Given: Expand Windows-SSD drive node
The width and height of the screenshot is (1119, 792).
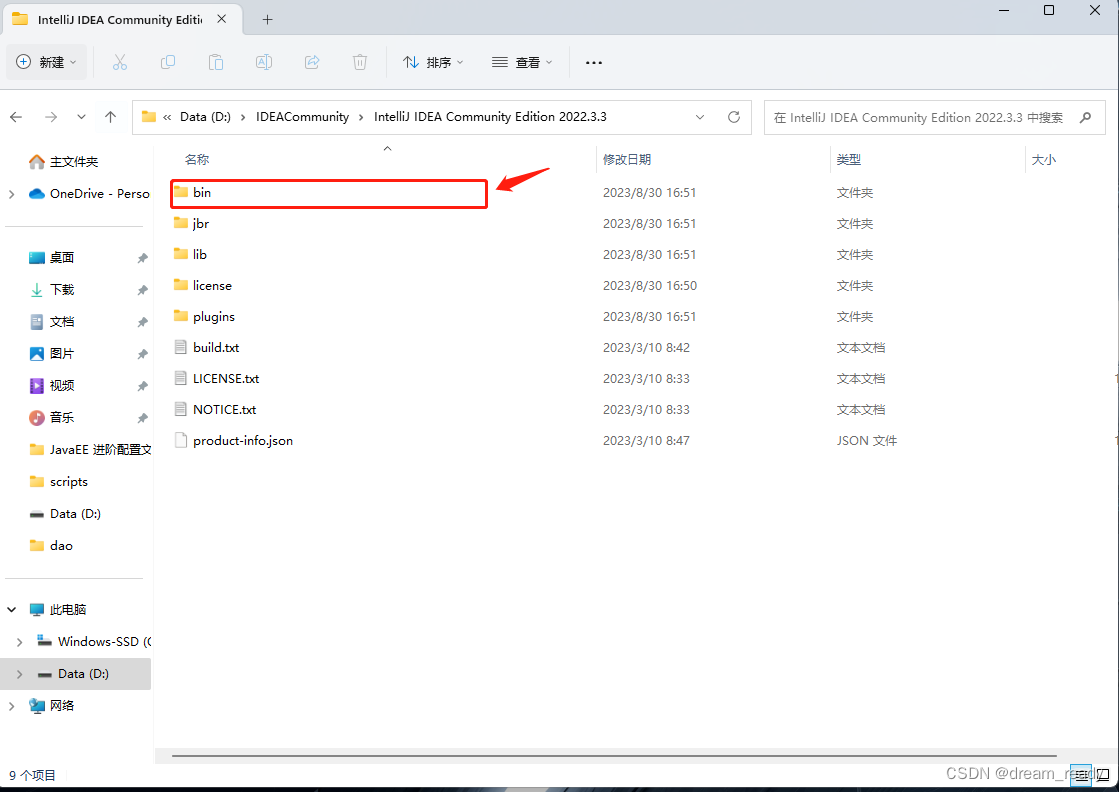Looking at the screenshot, I should (19, 641).
